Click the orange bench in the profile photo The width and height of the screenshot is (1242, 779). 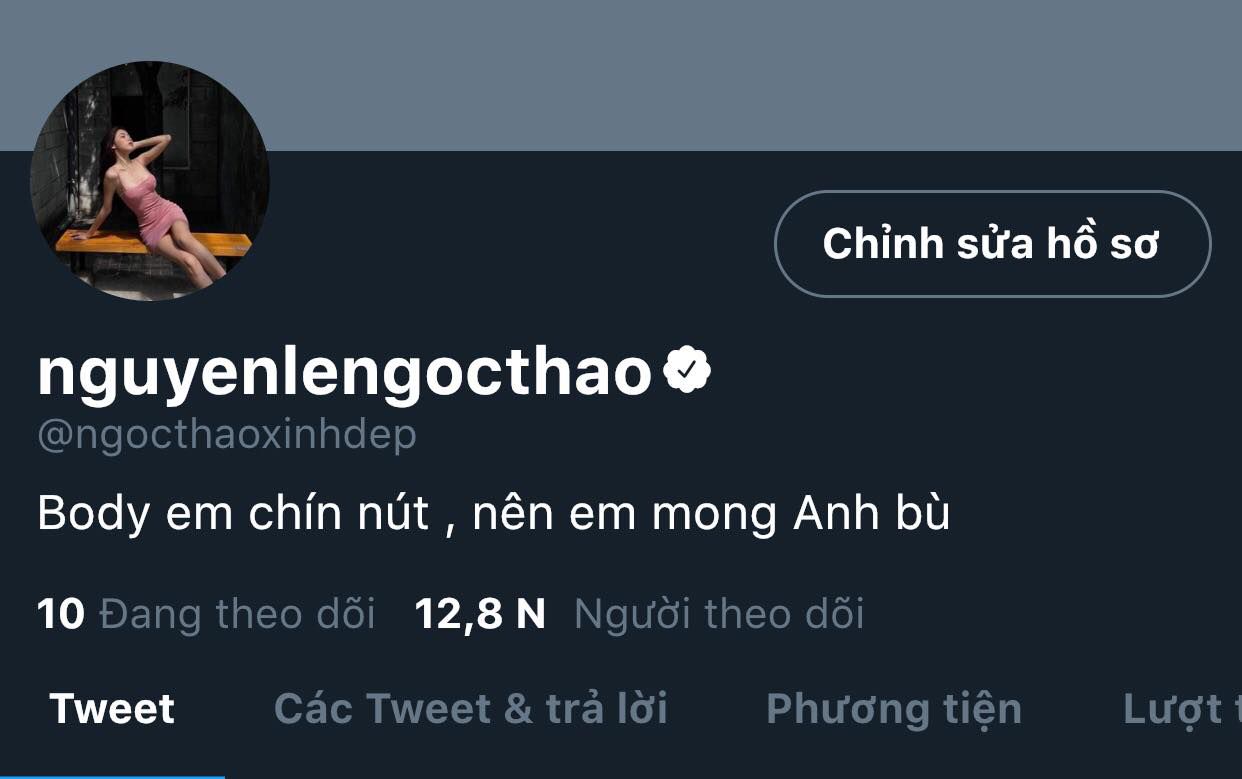pos(150,242)
